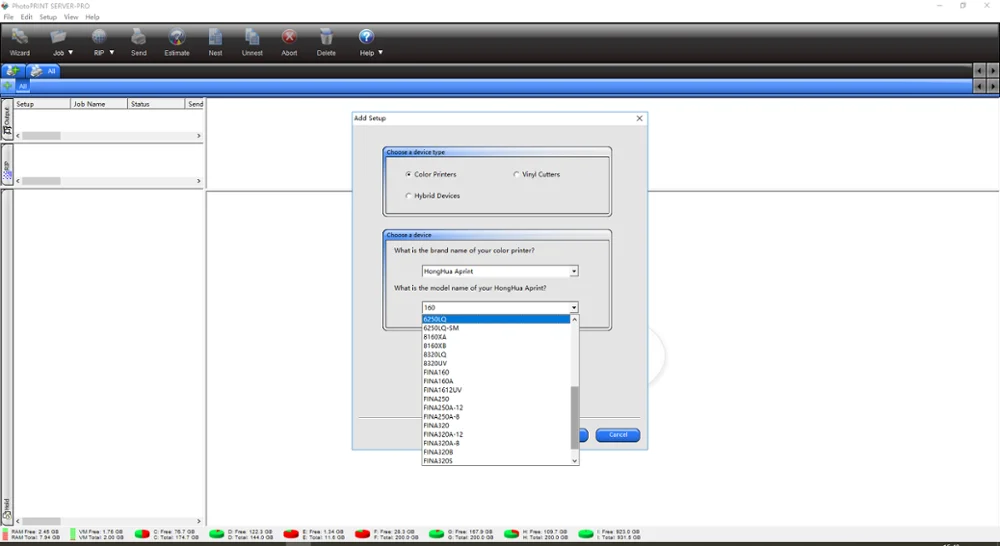Choose FINA250A-12 from the model list

pyautogui.click(x=496, y=408)
